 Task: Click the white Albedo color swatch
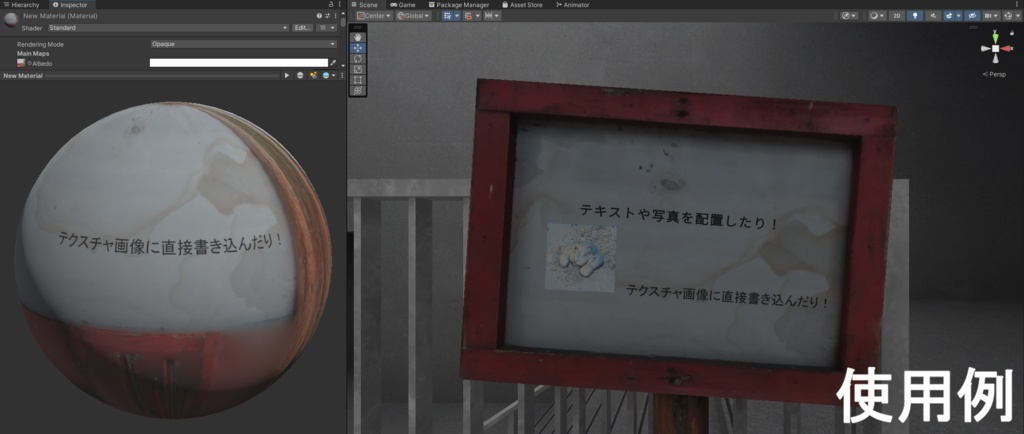(x=238, y=63)
